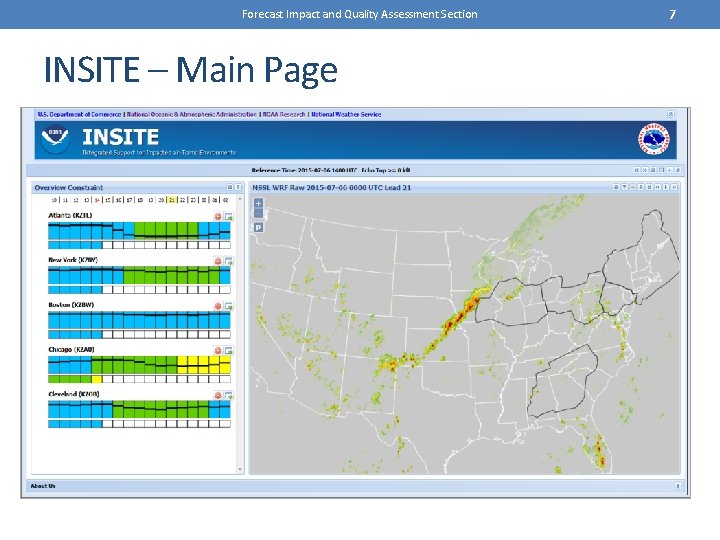720x540 pixels.
Task: Open the National Oceanic & Atmospheric Administration link
Action: 191,114
